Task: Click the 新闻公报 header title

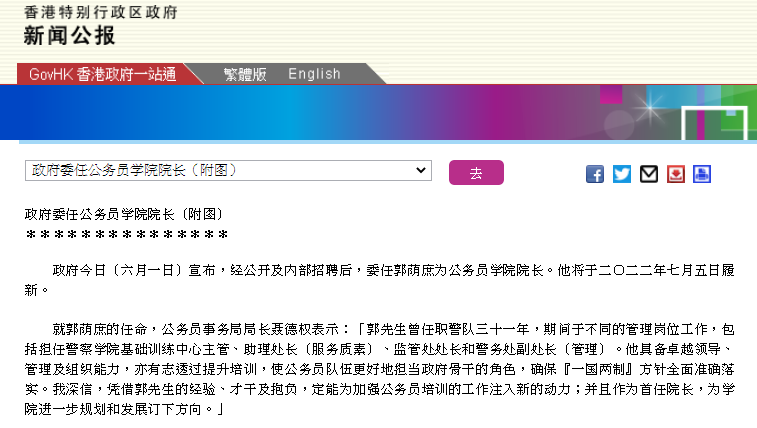Action: click(70, 36)
